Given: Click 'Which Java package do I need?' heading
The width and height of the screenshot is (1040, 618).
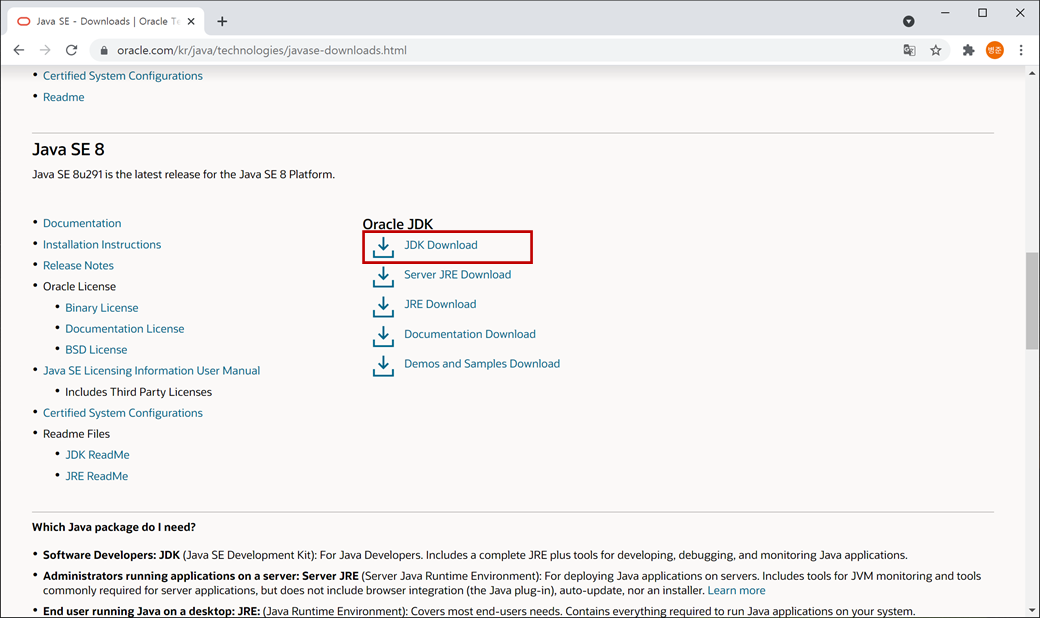Looking at the screenshot, I should 113,527.
